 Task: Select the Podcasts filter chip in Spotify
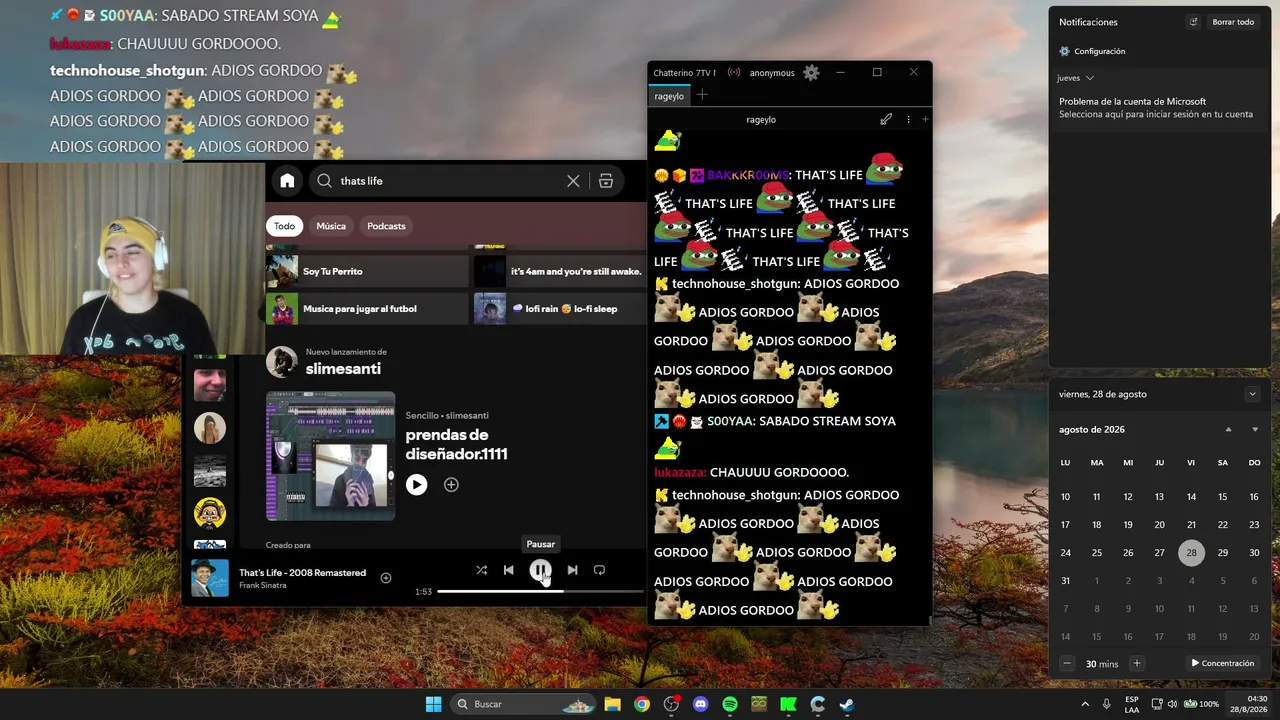[386, 226]
